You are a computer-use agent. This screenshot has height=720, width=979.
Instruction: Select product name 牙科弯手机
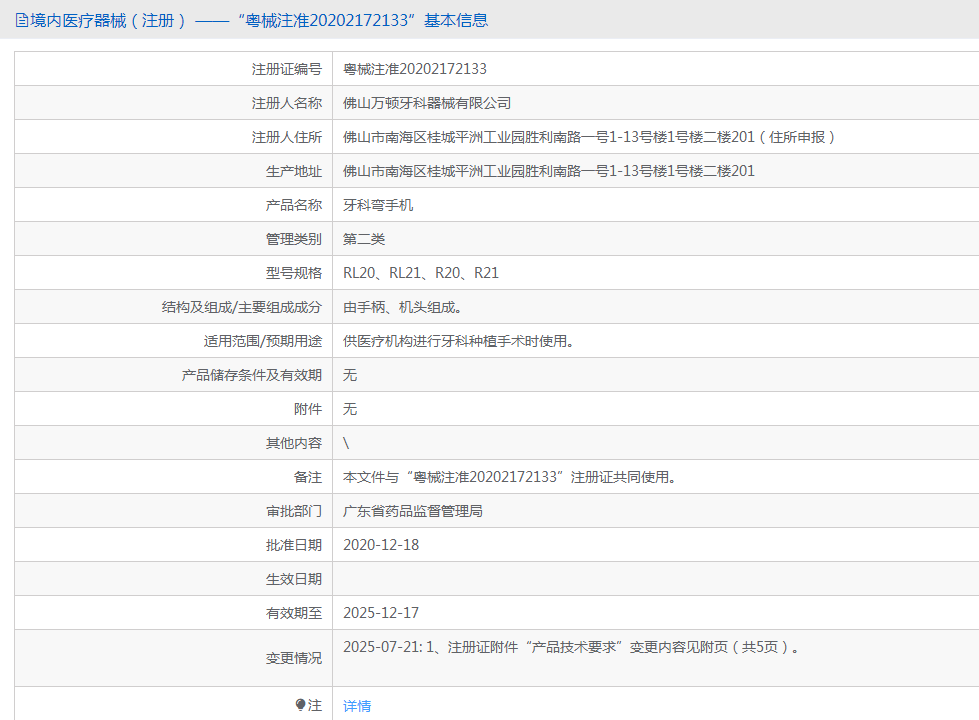coord(378,205)
